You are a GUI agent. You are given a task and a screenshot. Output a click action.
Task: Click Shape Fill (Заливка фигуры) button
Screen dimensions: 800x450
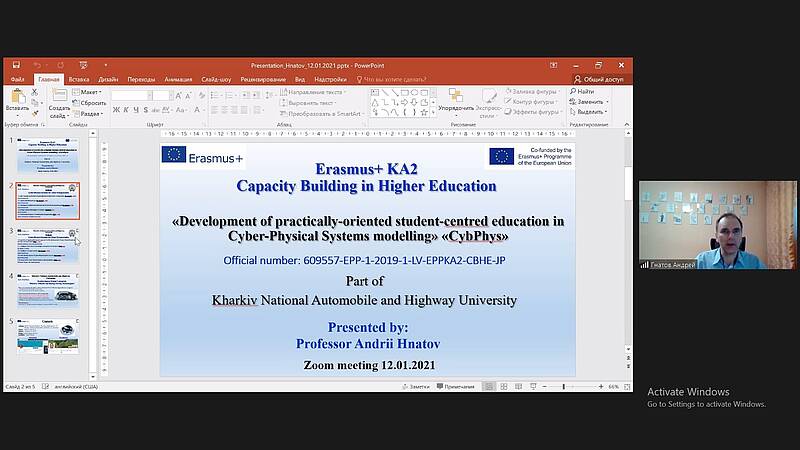533,91
